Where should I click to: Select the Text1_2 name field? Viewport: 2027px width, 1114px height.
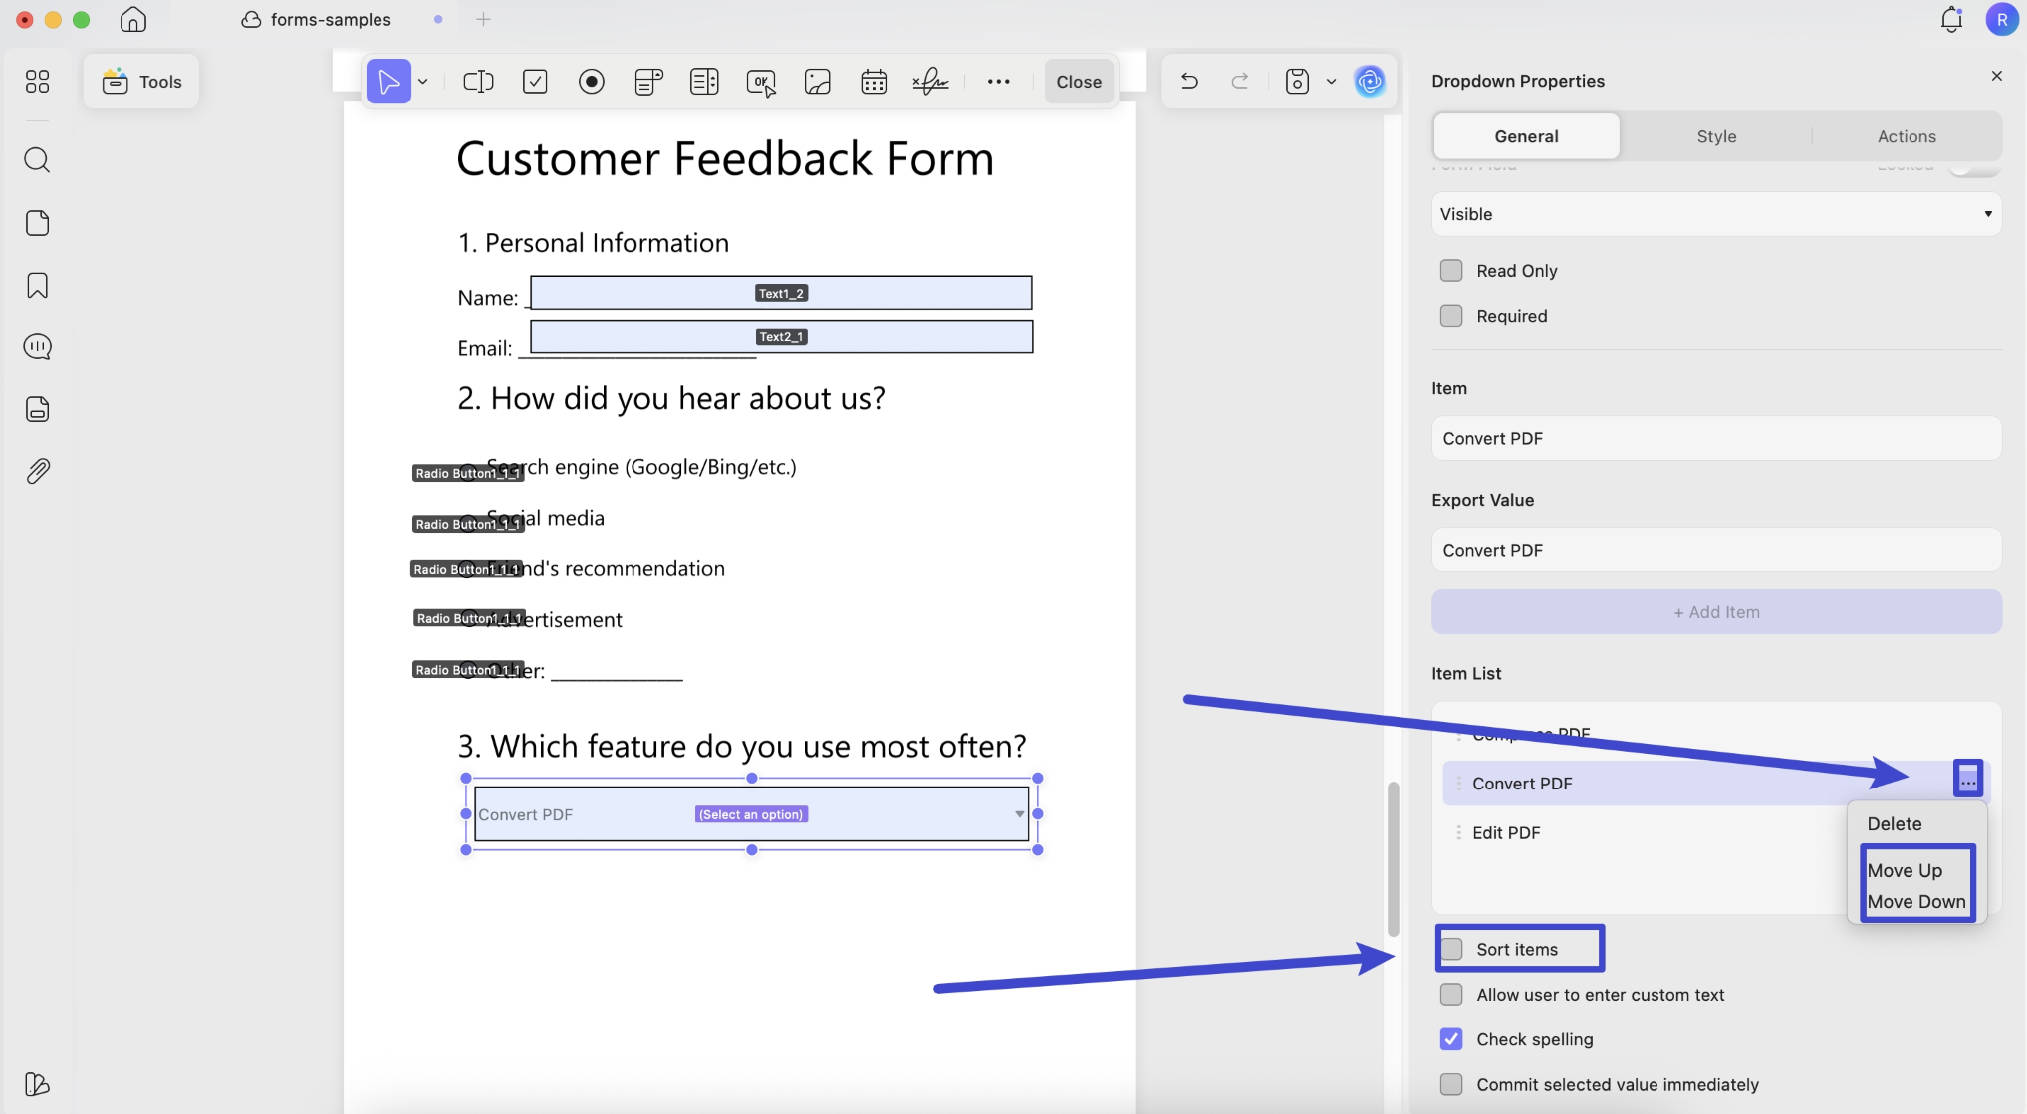point(781,293)
